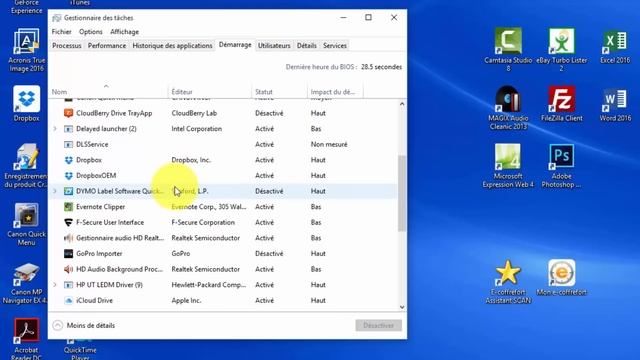Viewport: 640px width, 360px height.
Task: Click the Delayed launcher row icon
Action: tap(69, 129)
